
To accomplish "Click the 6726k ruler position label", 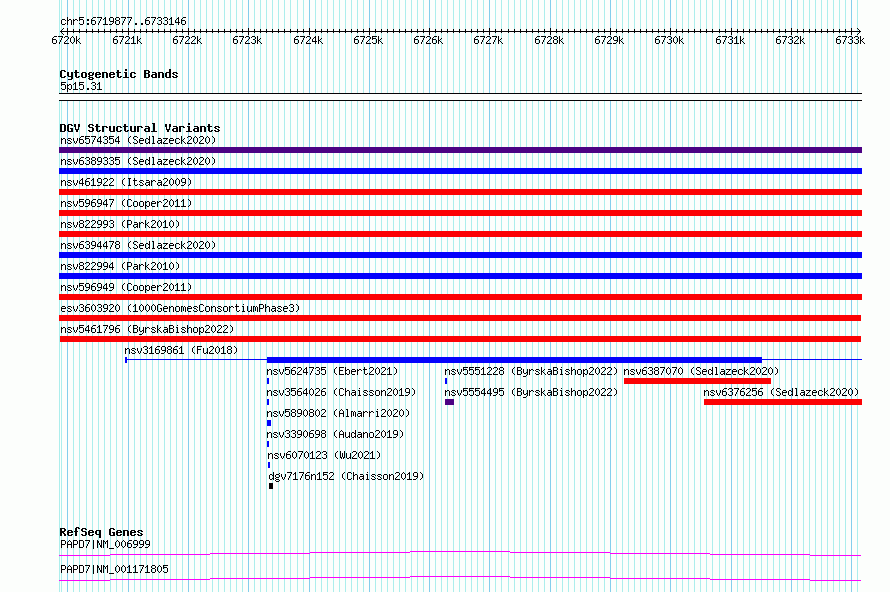I will pyautogui.click(x=428, y=40).
